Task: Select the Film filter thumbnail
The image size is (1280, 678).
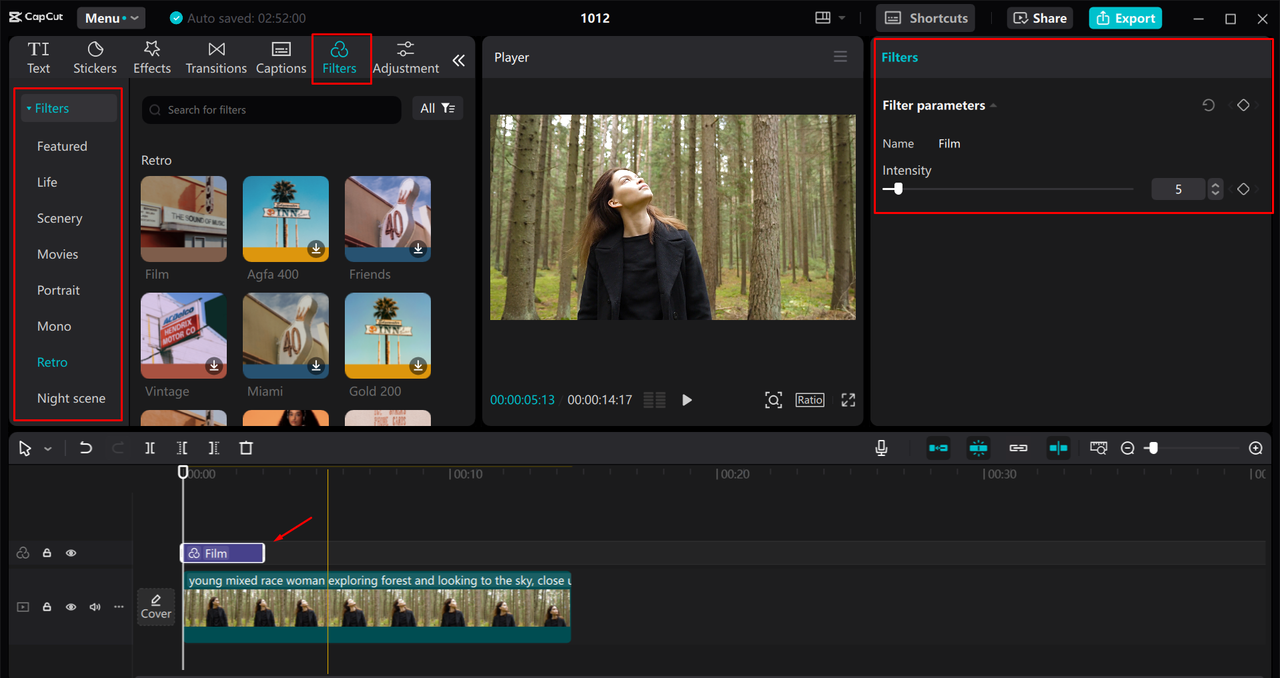Action: click(184, 219)
